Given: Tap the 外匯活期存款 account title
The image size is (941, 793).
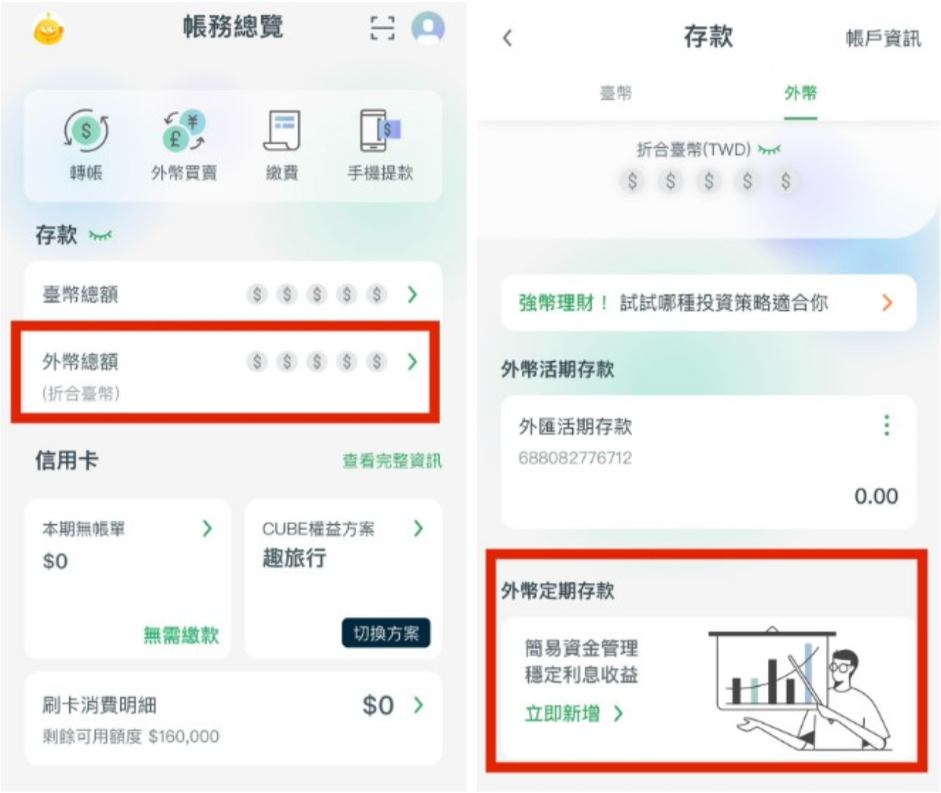Looking at the screenshot, I should pos(575,426).
